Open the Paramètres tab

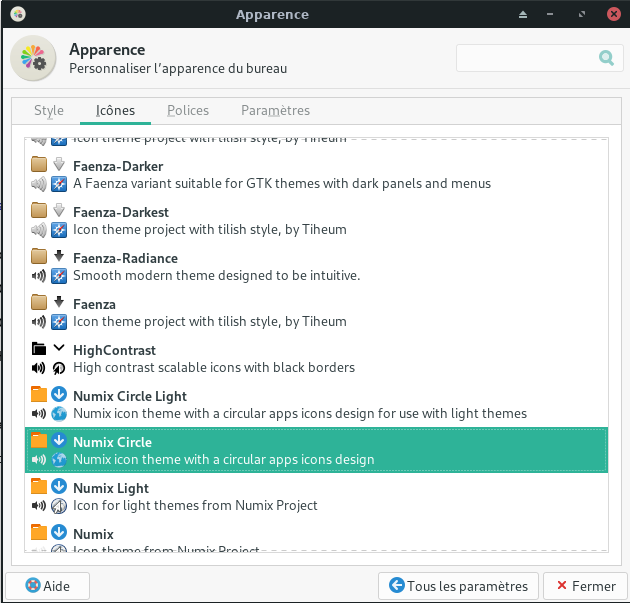(x=275, y=111)
